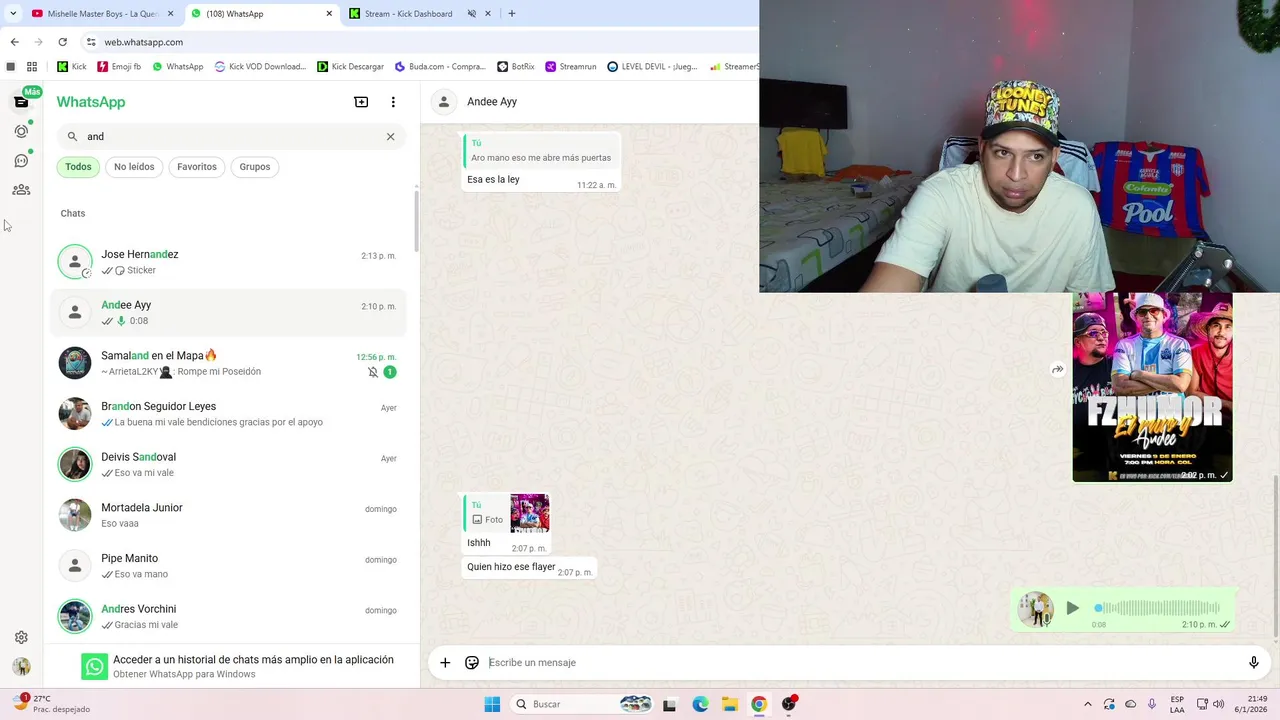Forward the FZ Humor flyer image

click(x=1057, y=370)
